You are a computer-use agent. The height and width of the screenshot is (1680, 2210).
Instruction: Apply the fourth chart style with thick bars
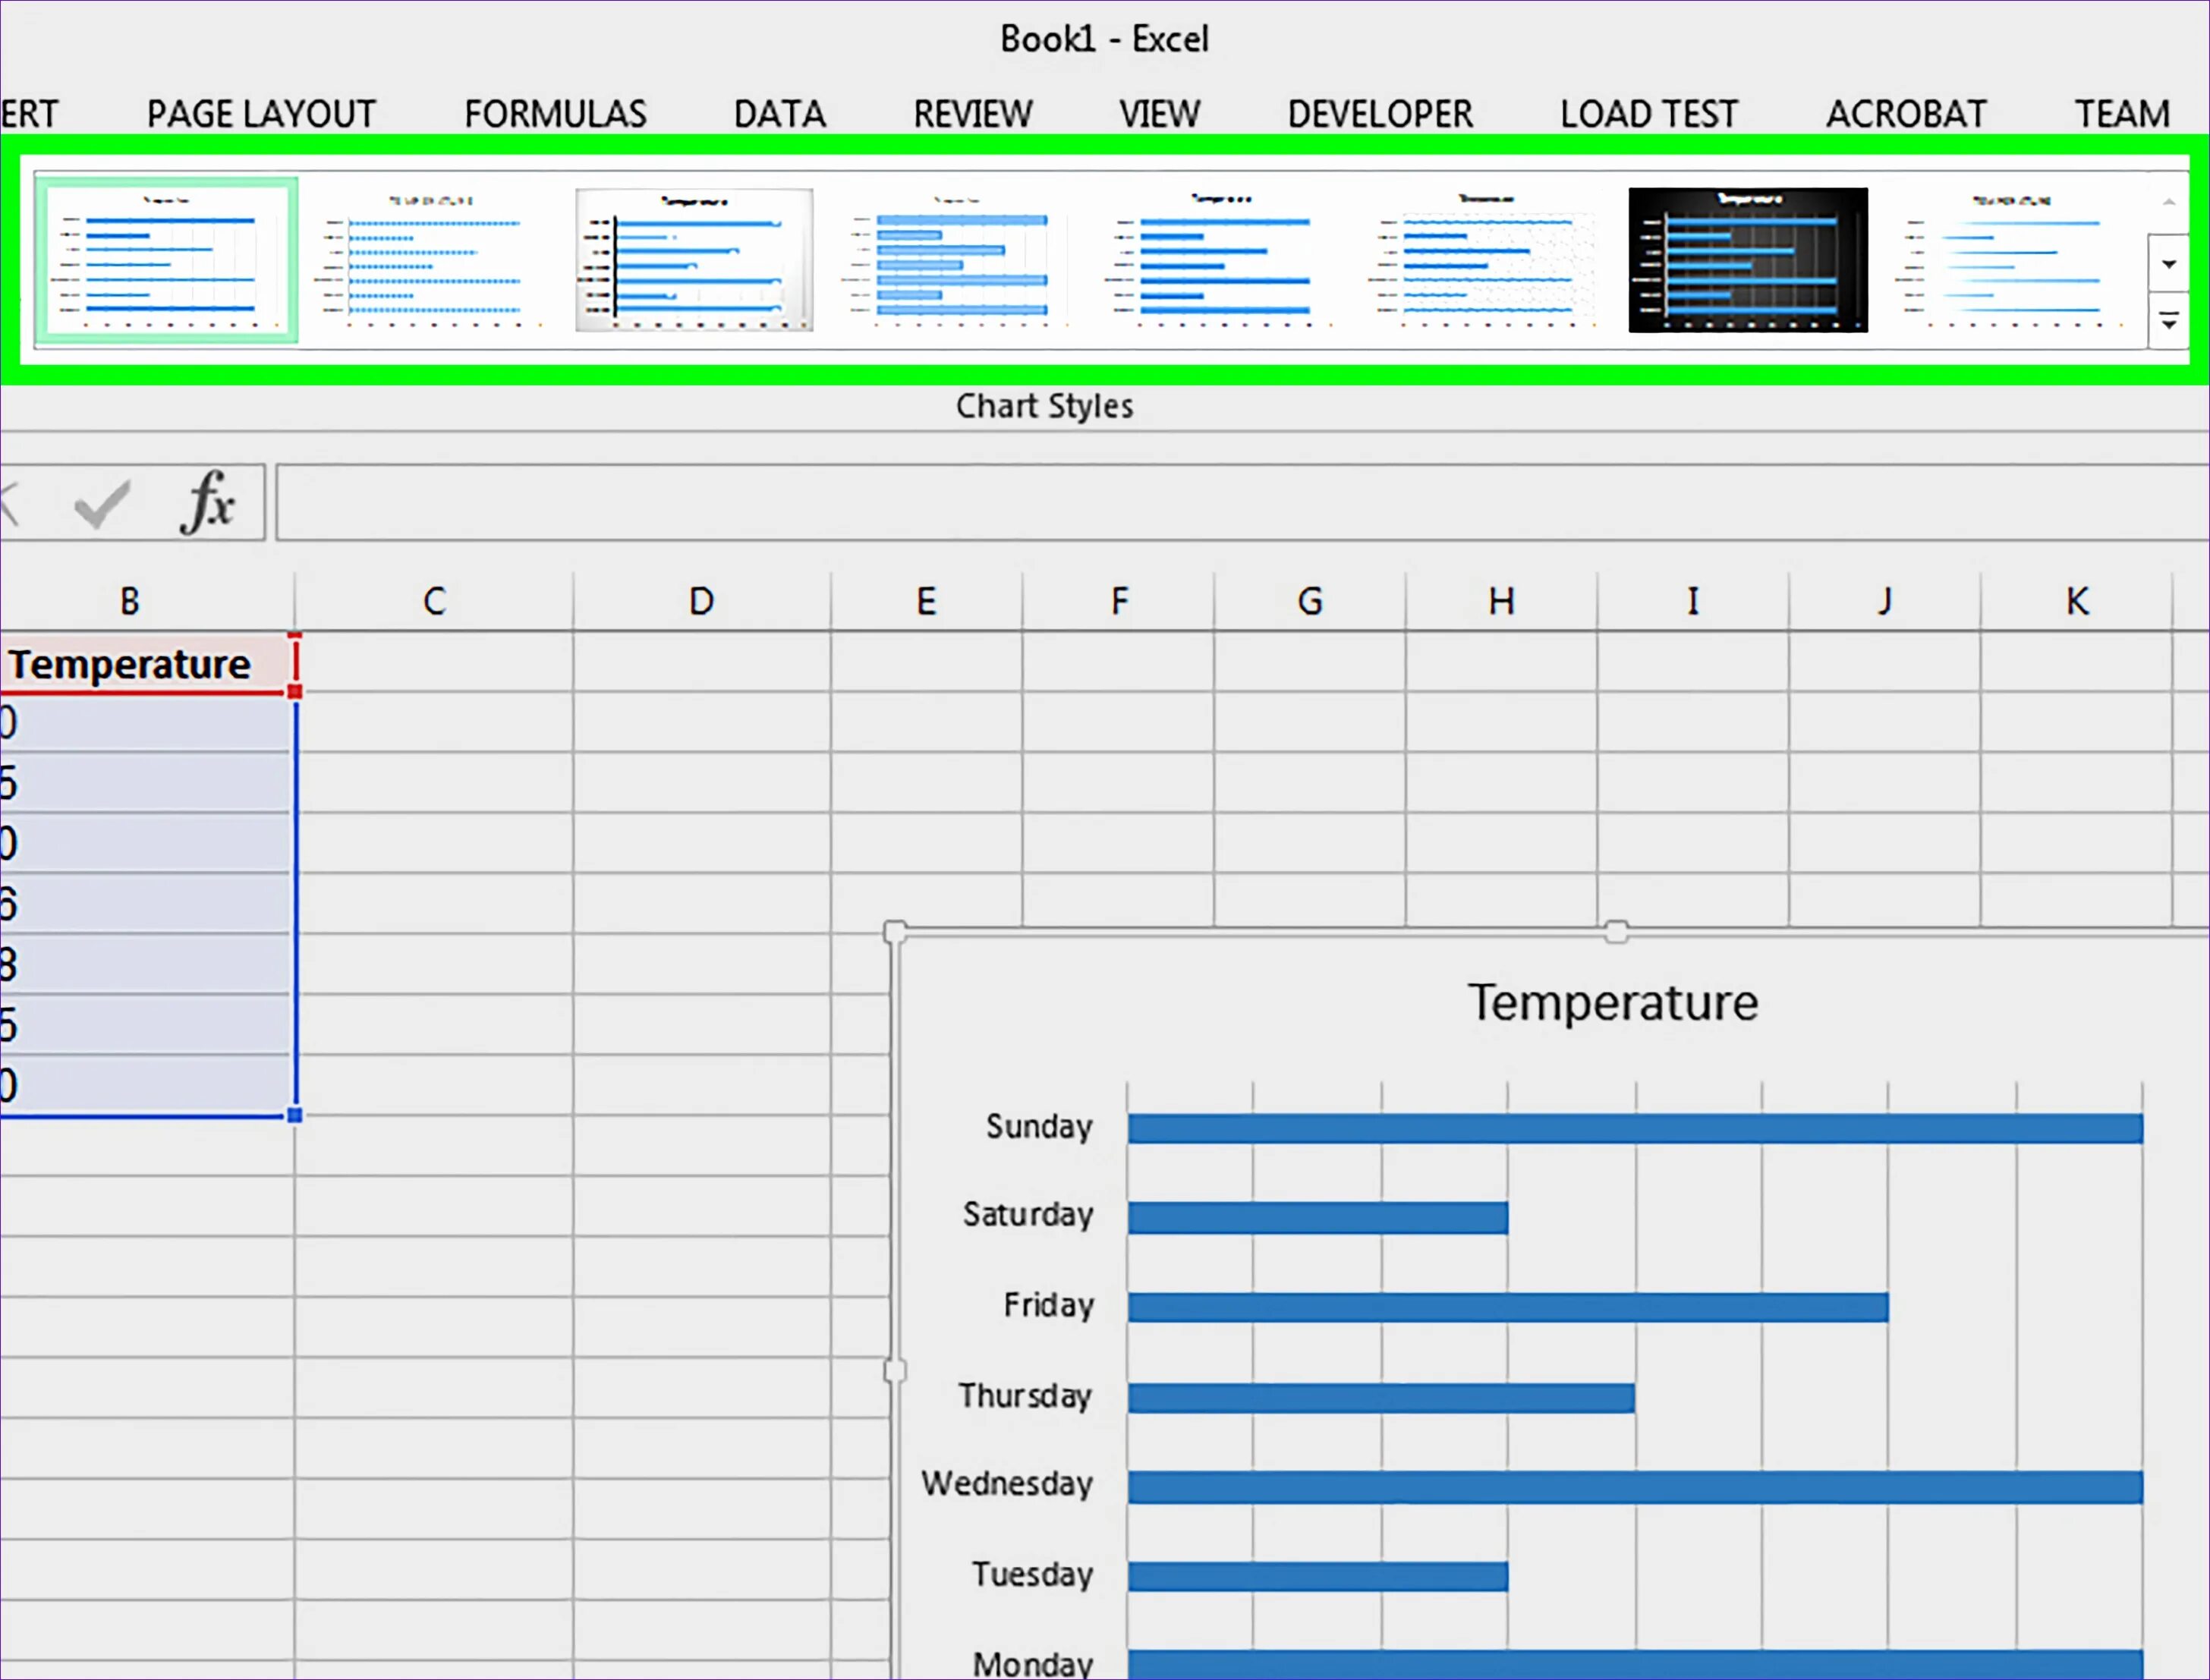pyautogui.click(x=957, y=260)
